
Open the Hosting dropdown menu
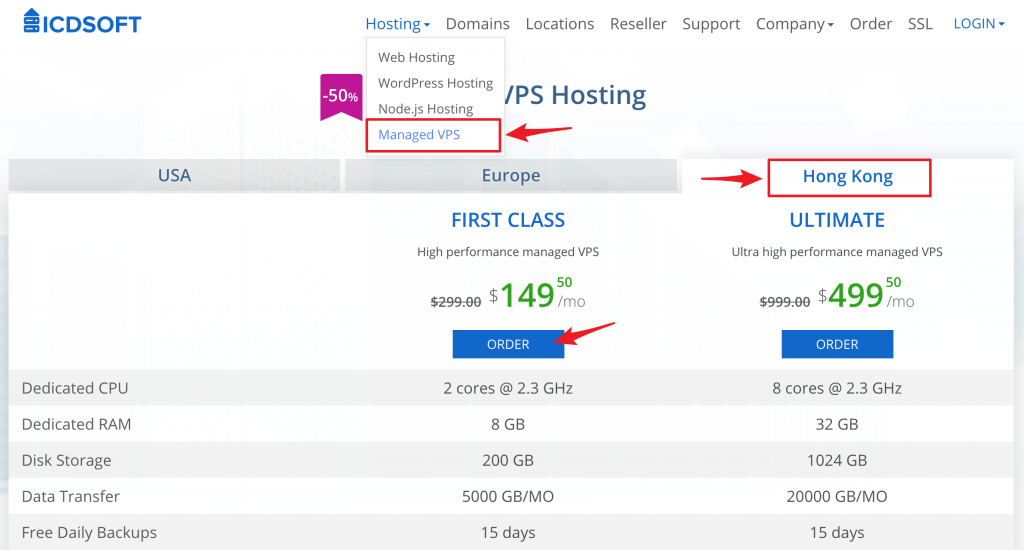(x=397, y=24)
